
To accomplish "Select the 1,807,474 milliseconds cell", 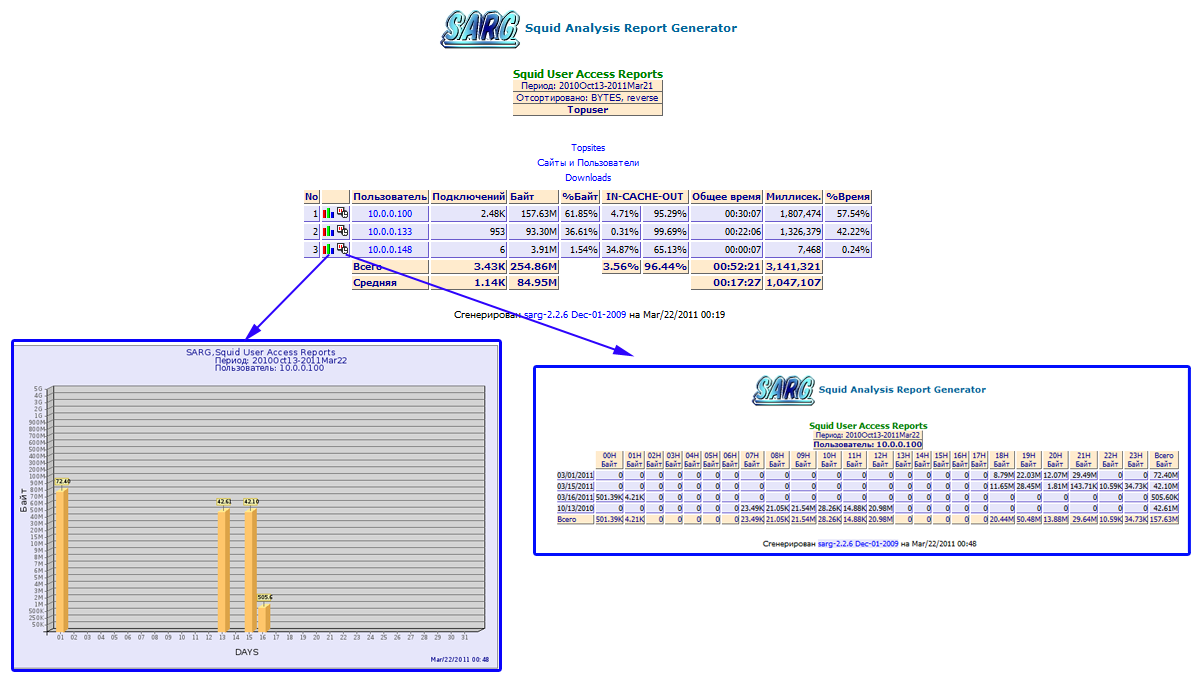I will (794, 214).
